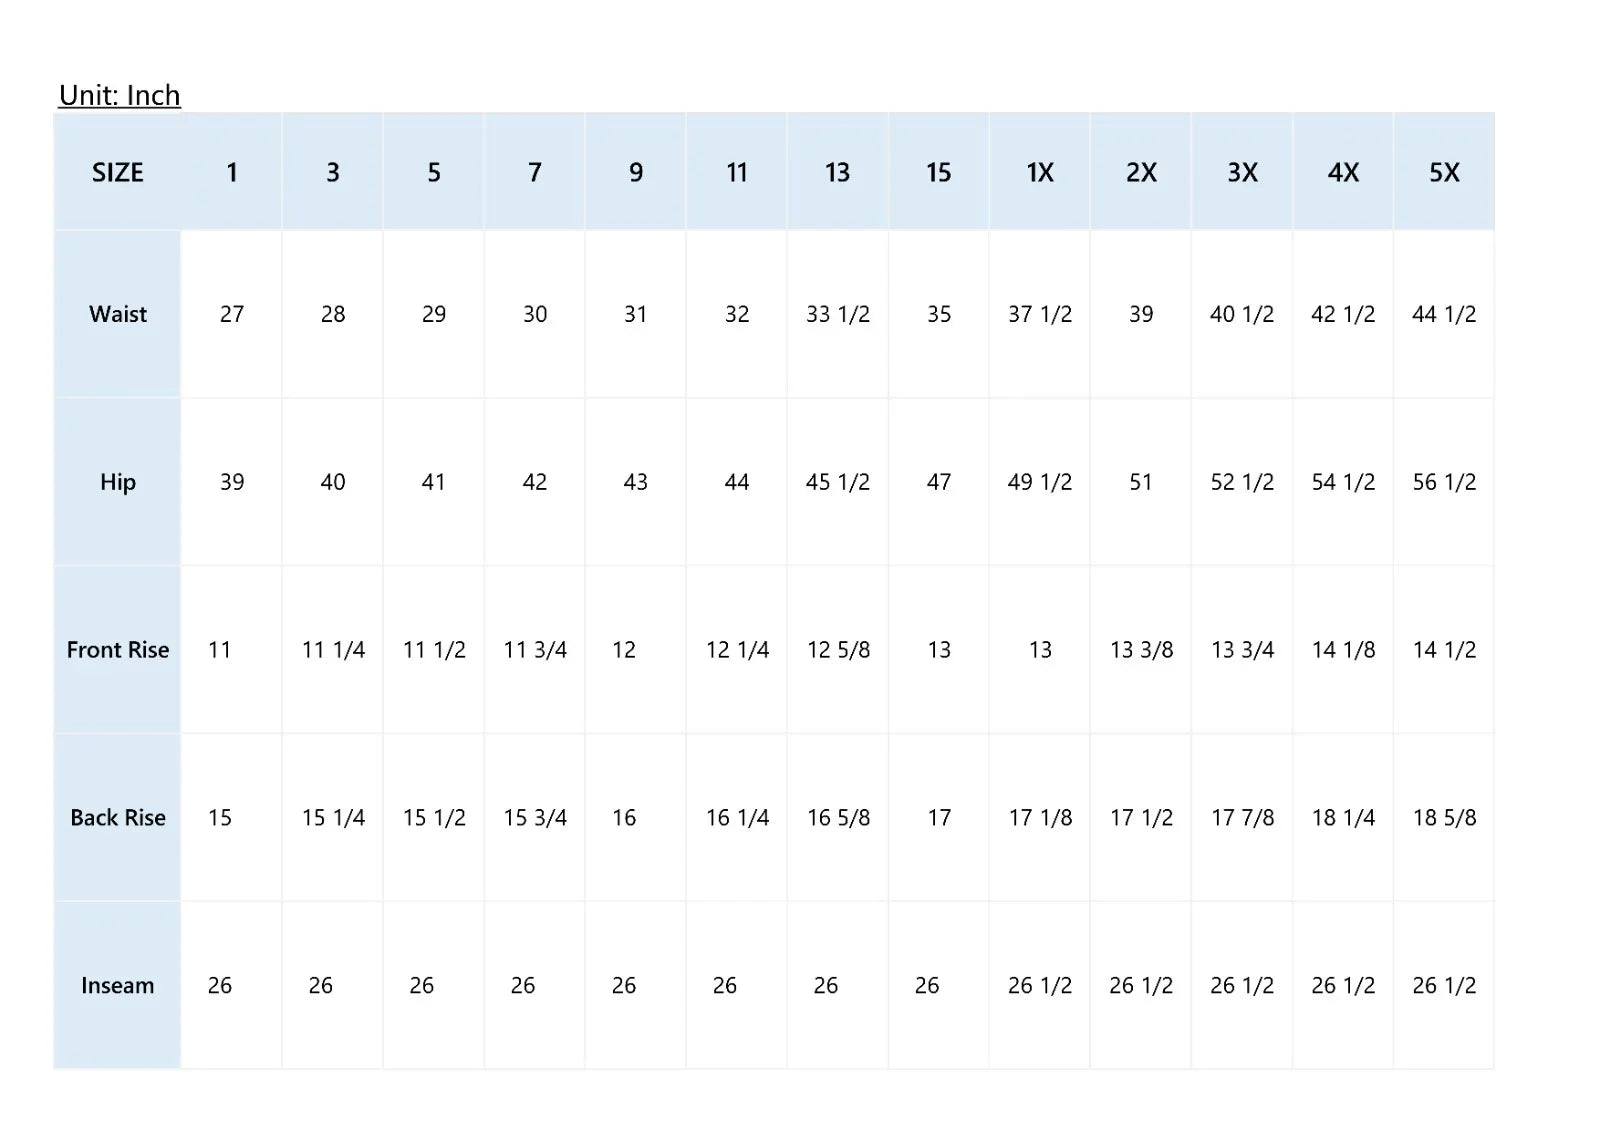This screenshot has width=1600, height=1131.
Task: Select the size 7 column header
Action: (x=535, y=173)
